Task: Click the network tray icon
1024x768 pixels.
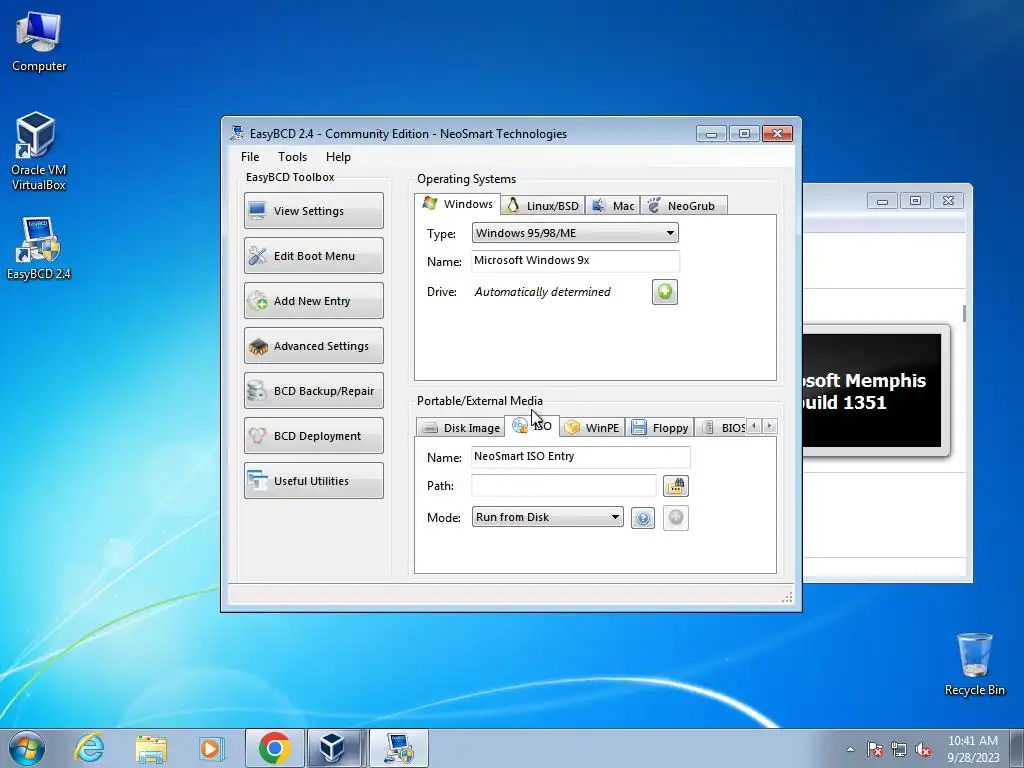Action: (899, 749)
